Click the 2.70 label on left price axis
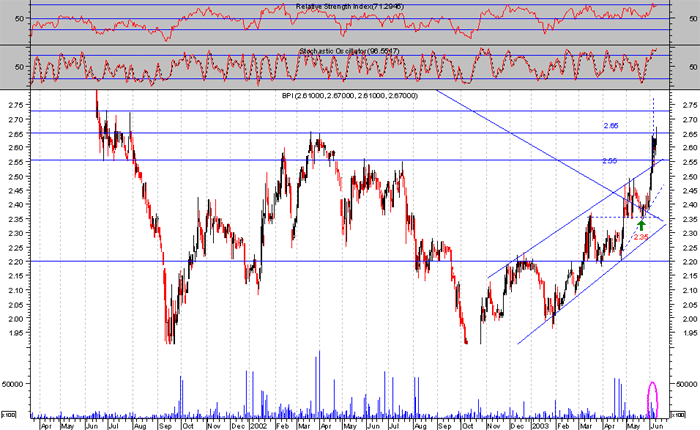 click(16, 119)
